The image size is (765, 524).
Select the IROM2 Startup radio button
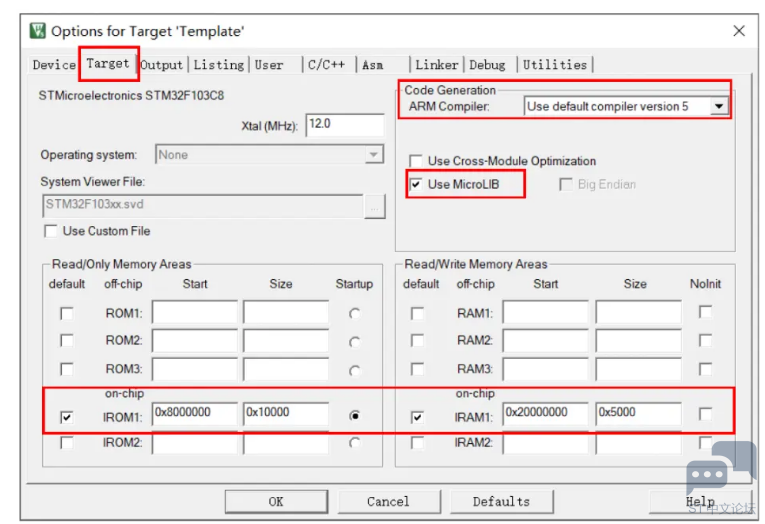pos(355,443)
